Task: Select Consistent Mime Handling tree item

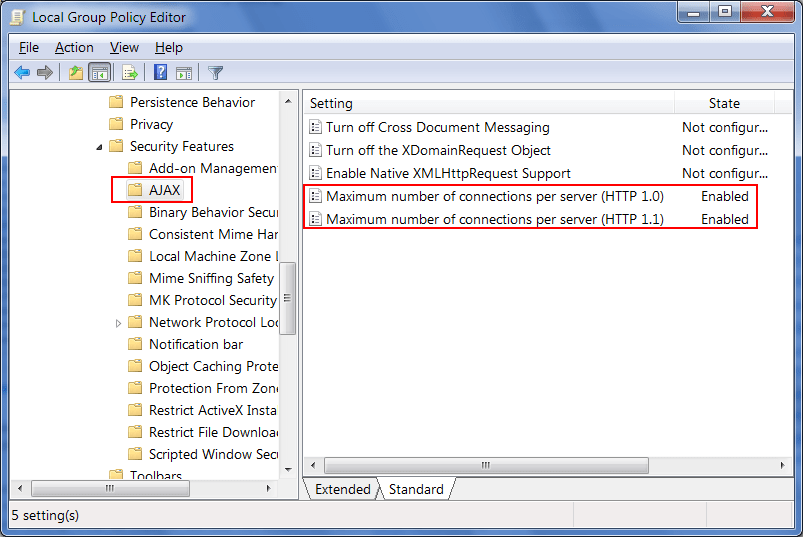Action: coord(213,234)
